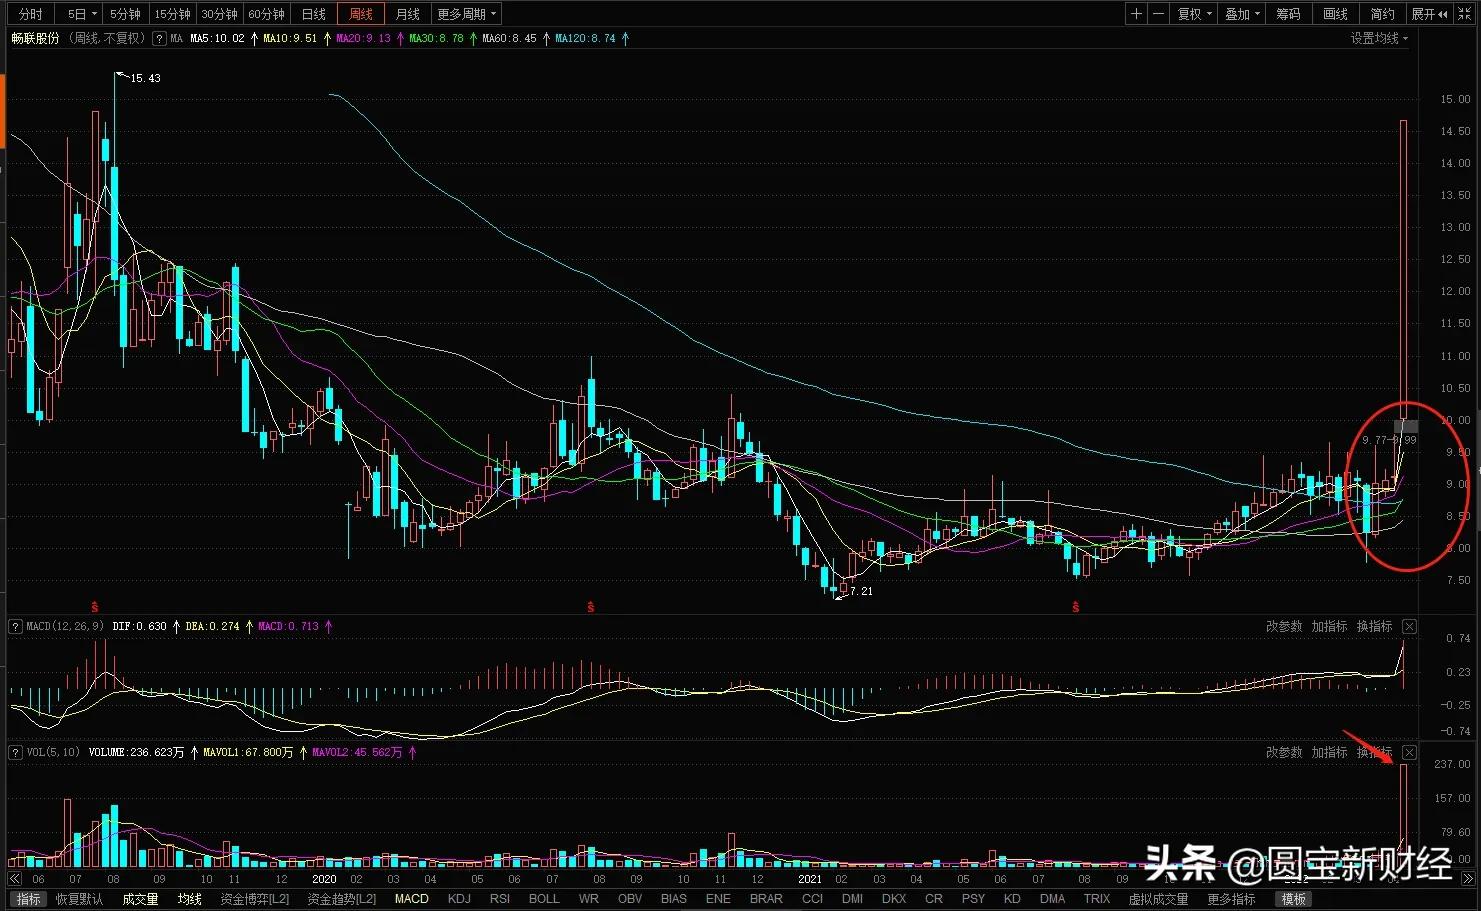1481x911 pixels.
Task: Select the BRAR indicator
Action: click(766, 899)
